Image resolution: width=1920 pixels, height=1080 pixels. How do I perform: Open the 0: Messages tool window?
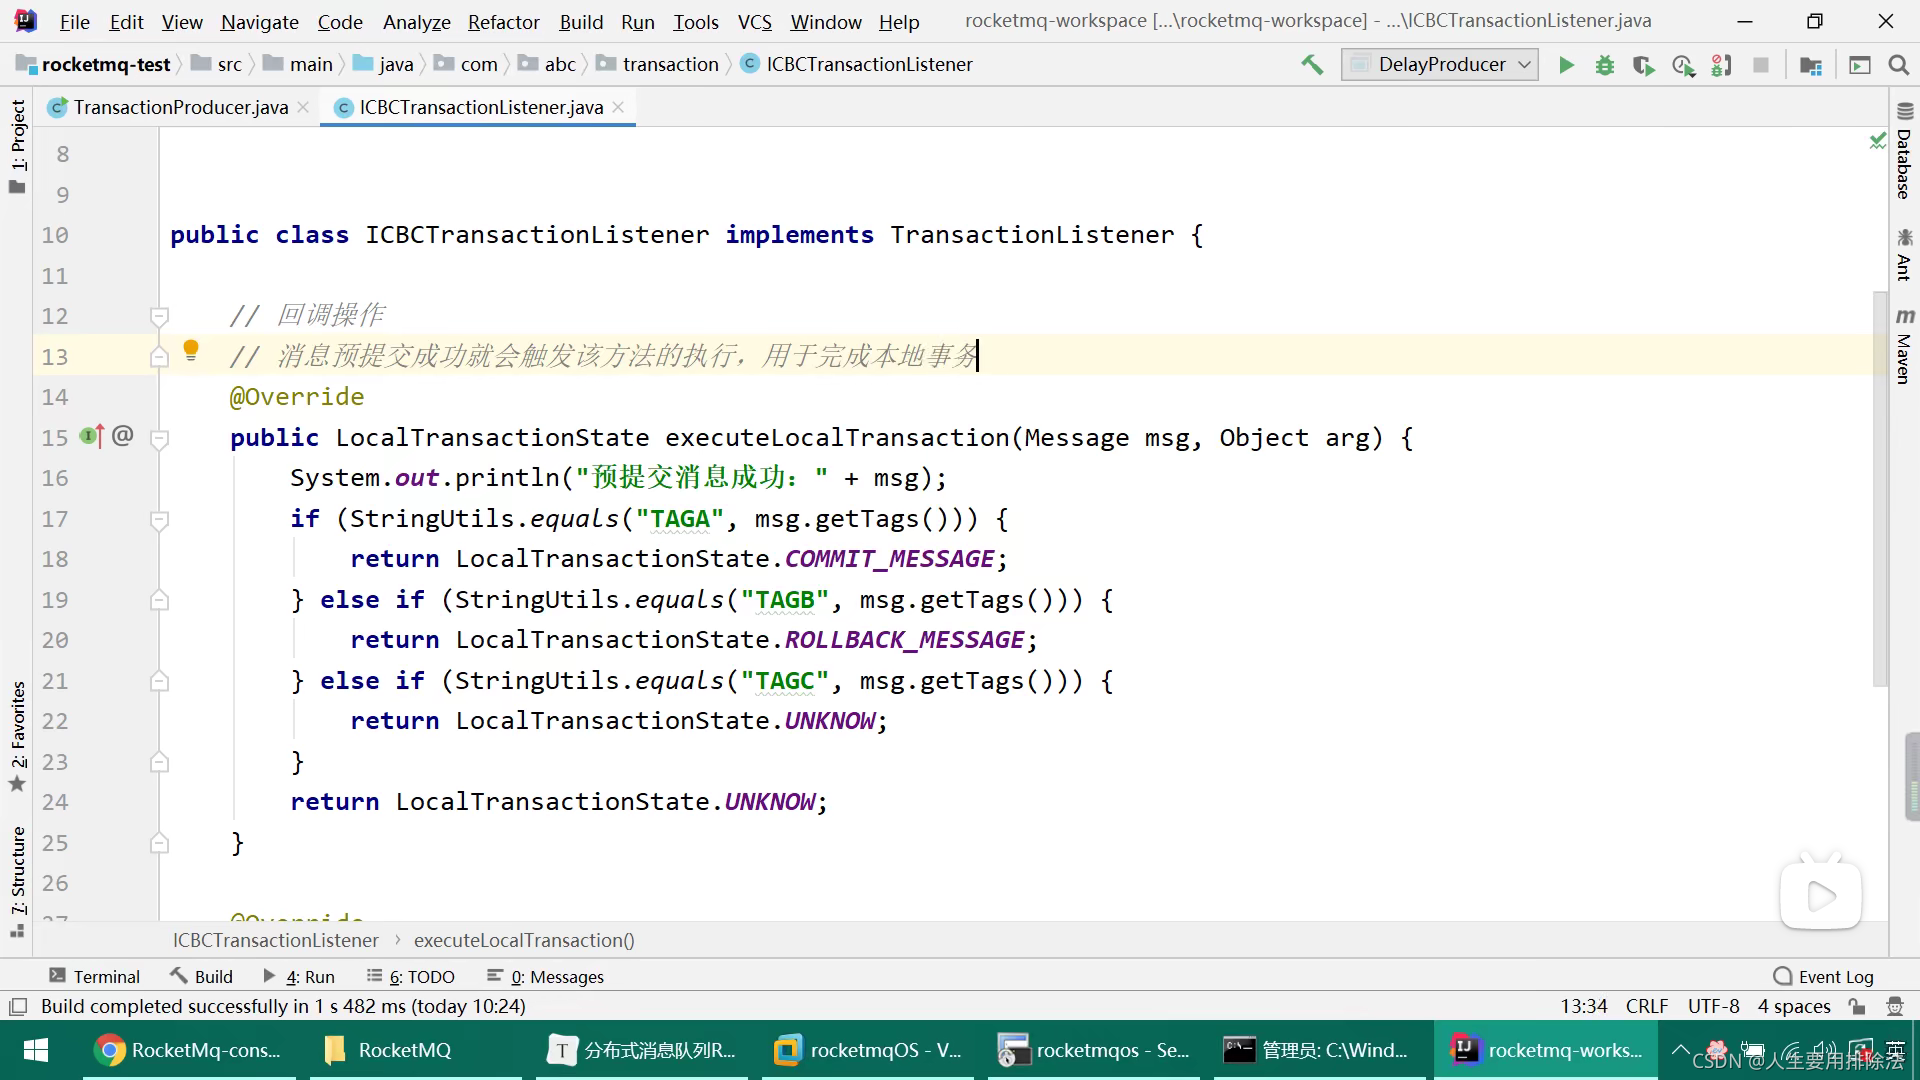[545, 976]
